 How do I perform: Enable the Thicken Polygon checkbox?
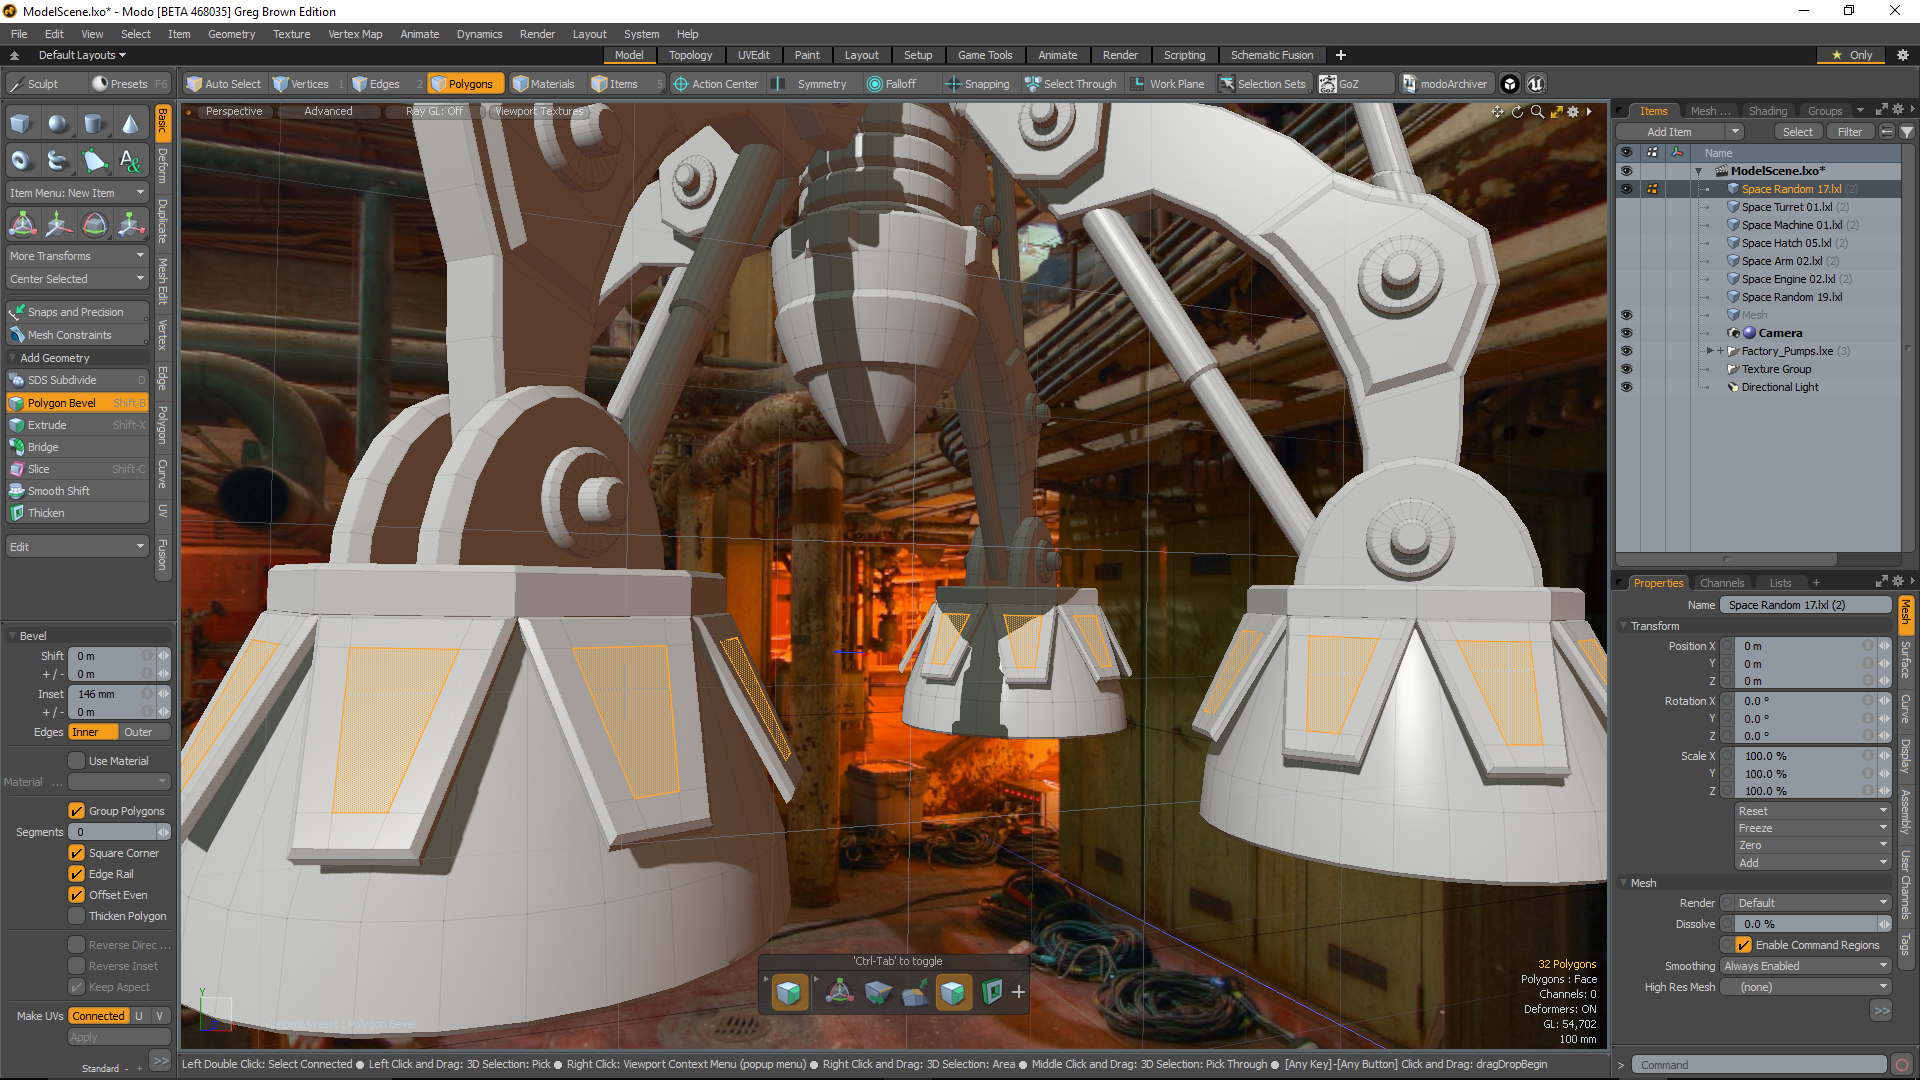[x=78, y=915]
